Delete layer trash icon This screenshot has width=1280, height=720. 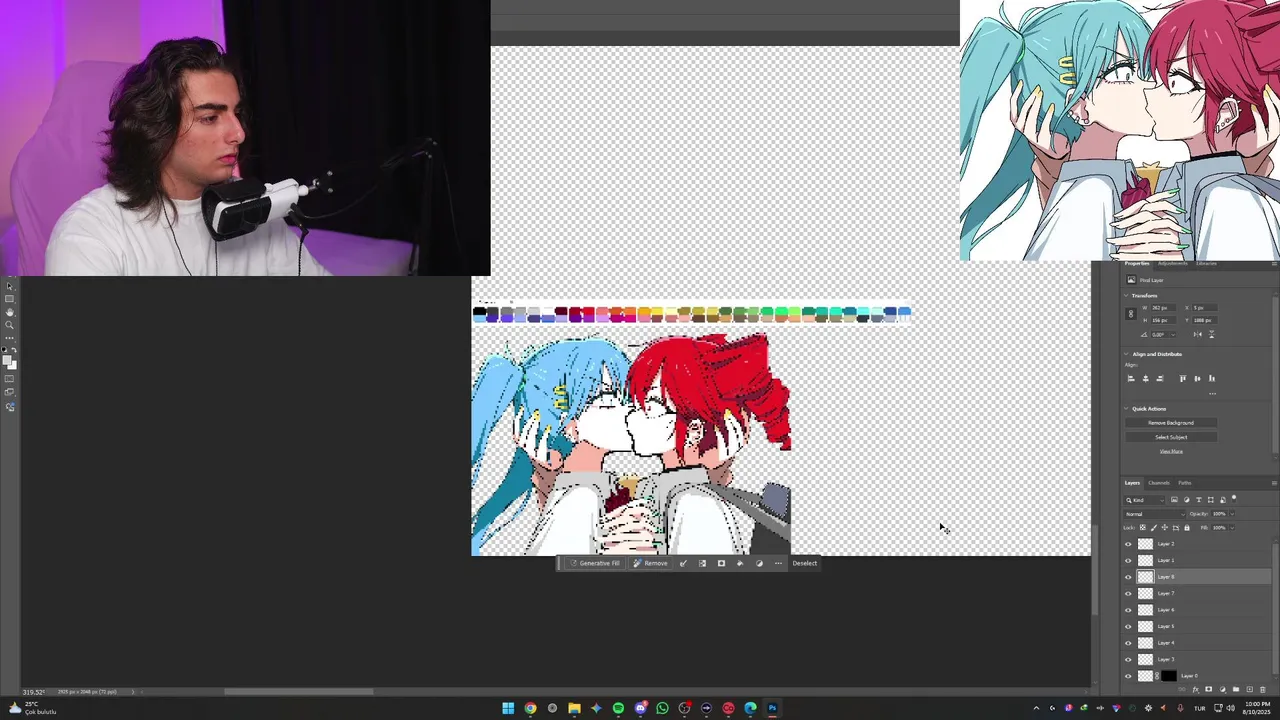coord(1262,689)
